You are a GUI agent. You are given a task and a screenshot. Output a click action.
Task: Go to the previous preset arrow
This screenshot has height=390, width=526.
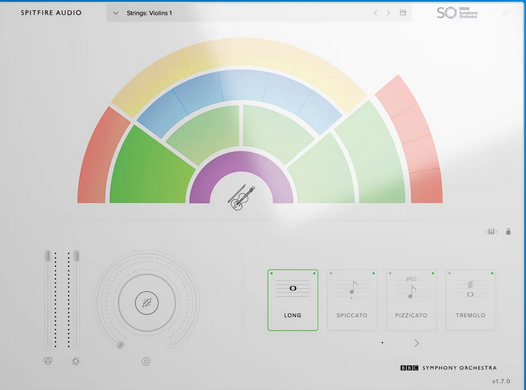click(375, 13)
